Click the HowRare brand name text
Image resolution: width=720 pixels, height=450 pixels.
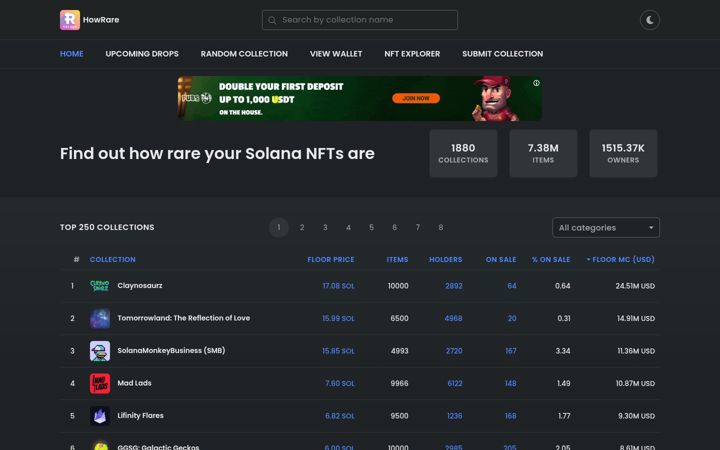coord(101,20)
